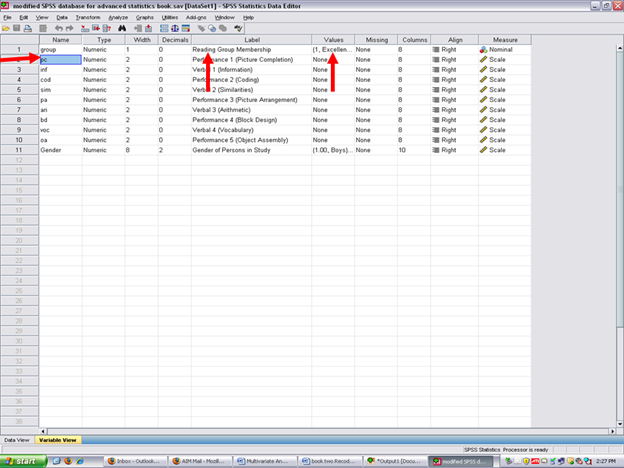Select row 11 header
Screen dimensions: 624x468
(x=17, y=149)
